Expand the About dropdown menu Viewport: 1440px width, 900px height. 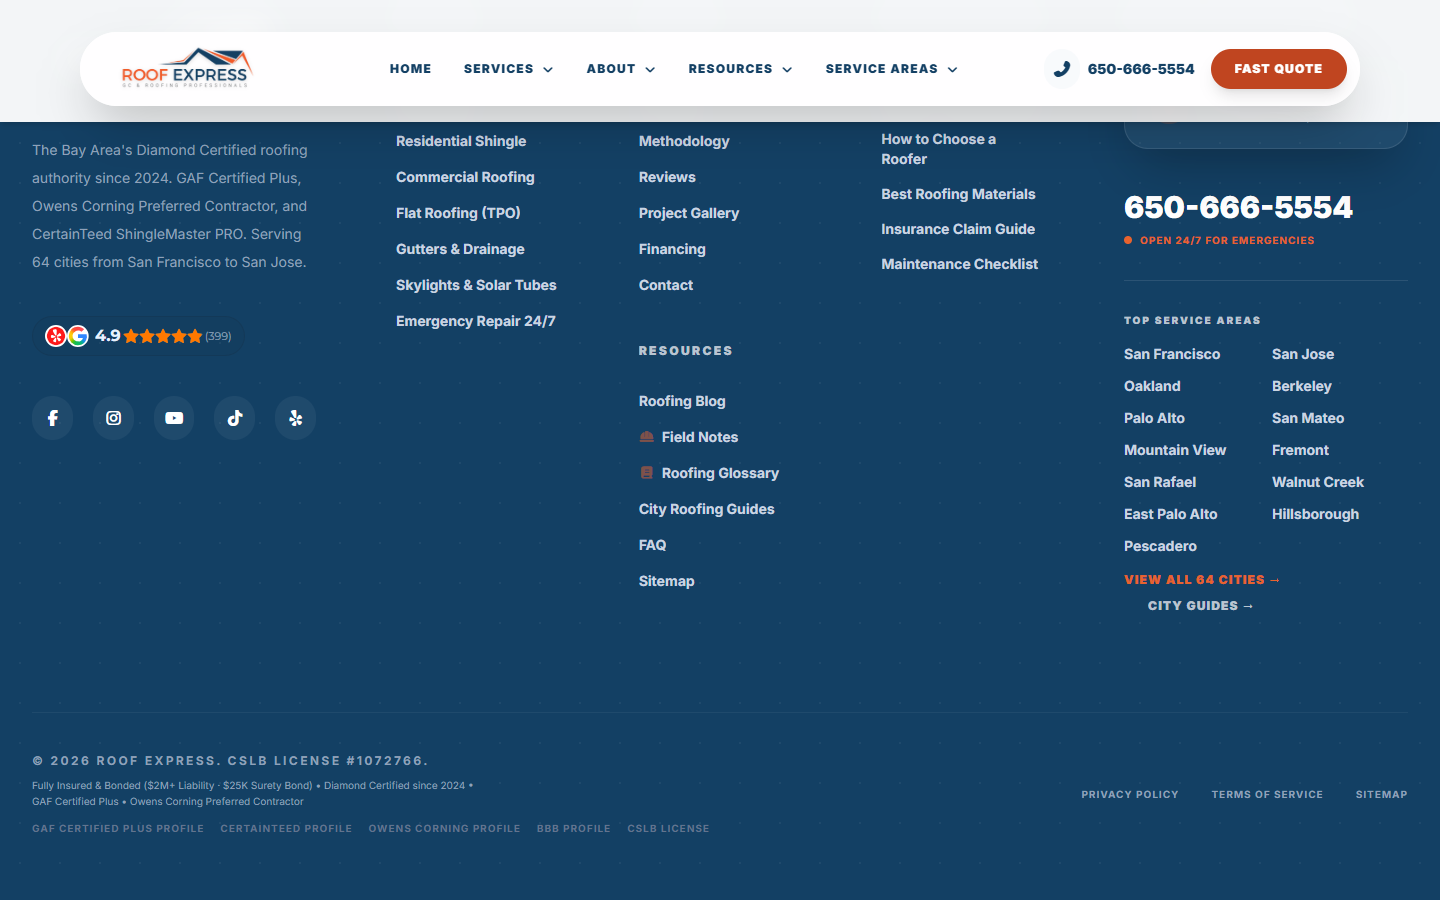[x=621, y=69]
